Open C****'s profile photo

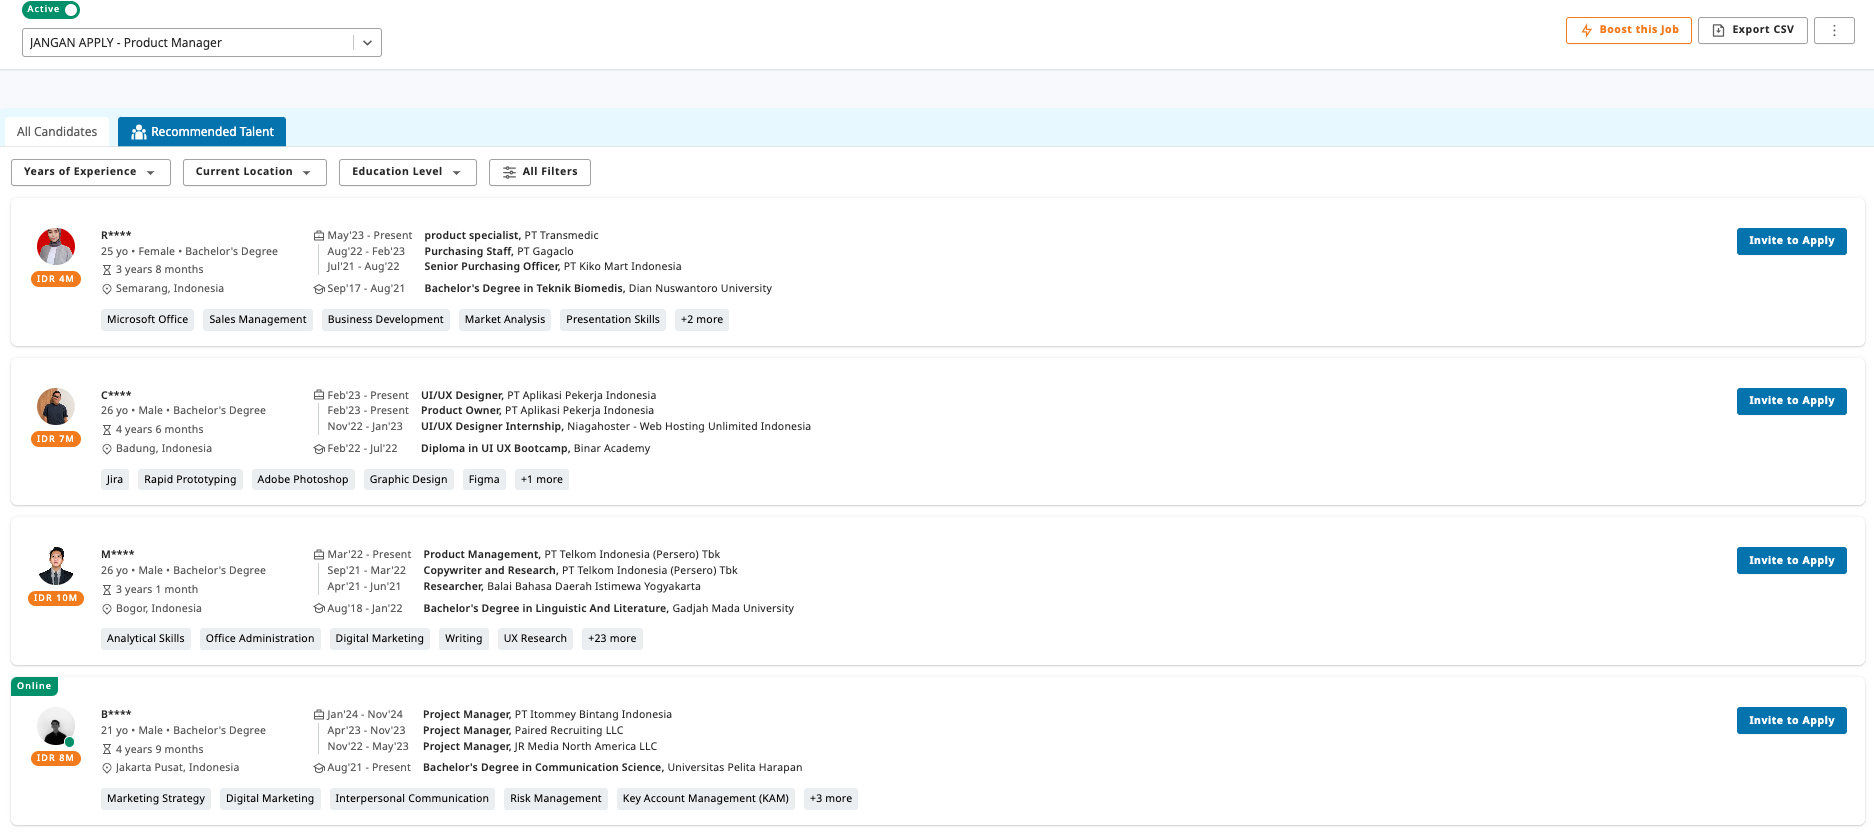56,406
